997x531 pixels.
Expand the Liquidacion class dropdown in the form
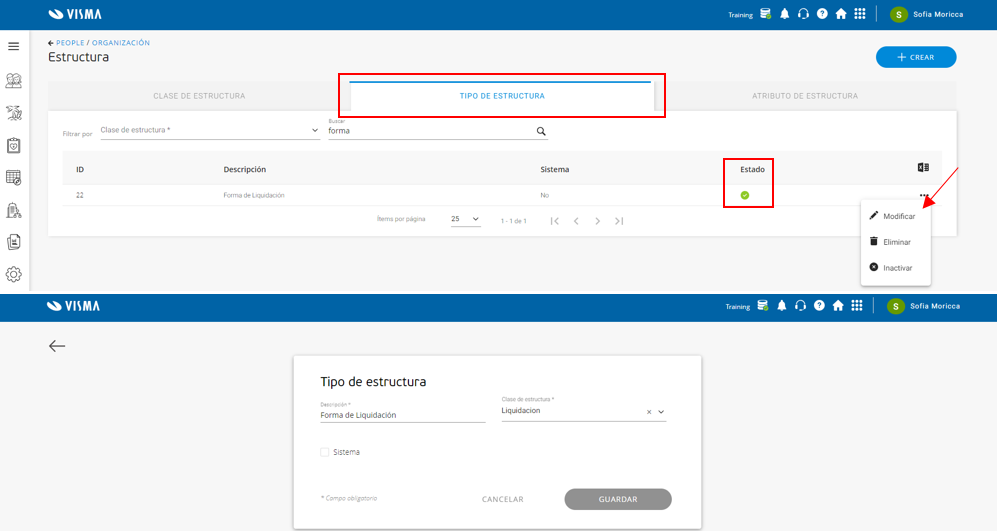[661, 412]
